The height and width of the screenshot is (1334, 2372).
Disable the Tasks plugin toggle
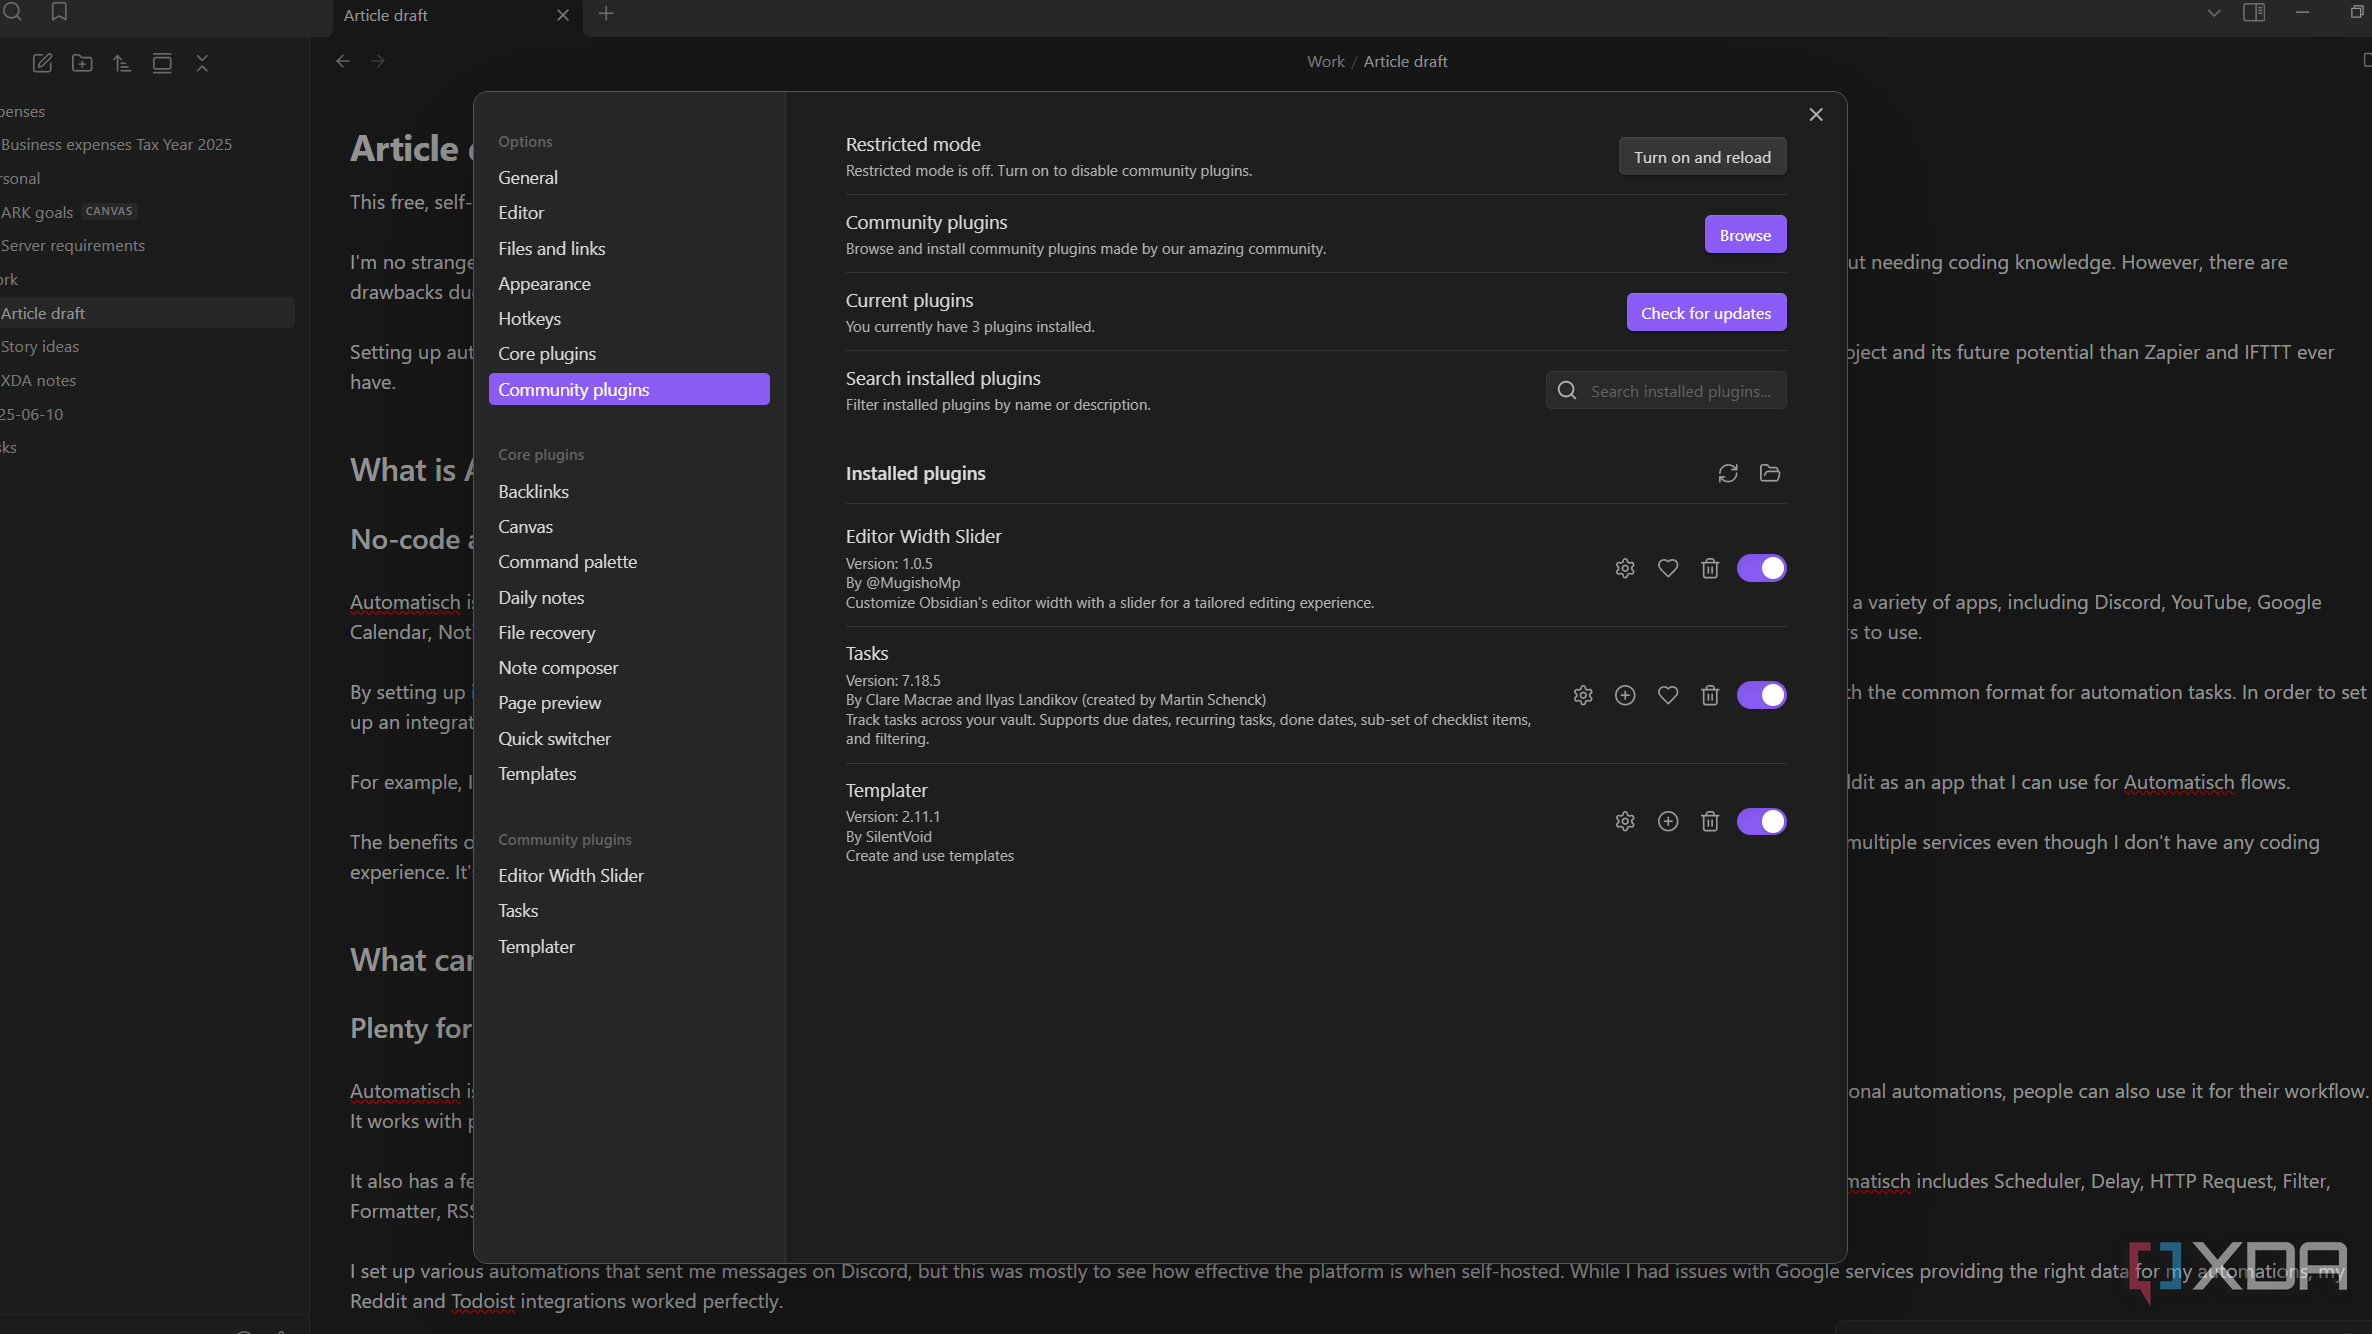click(1761, 695)
